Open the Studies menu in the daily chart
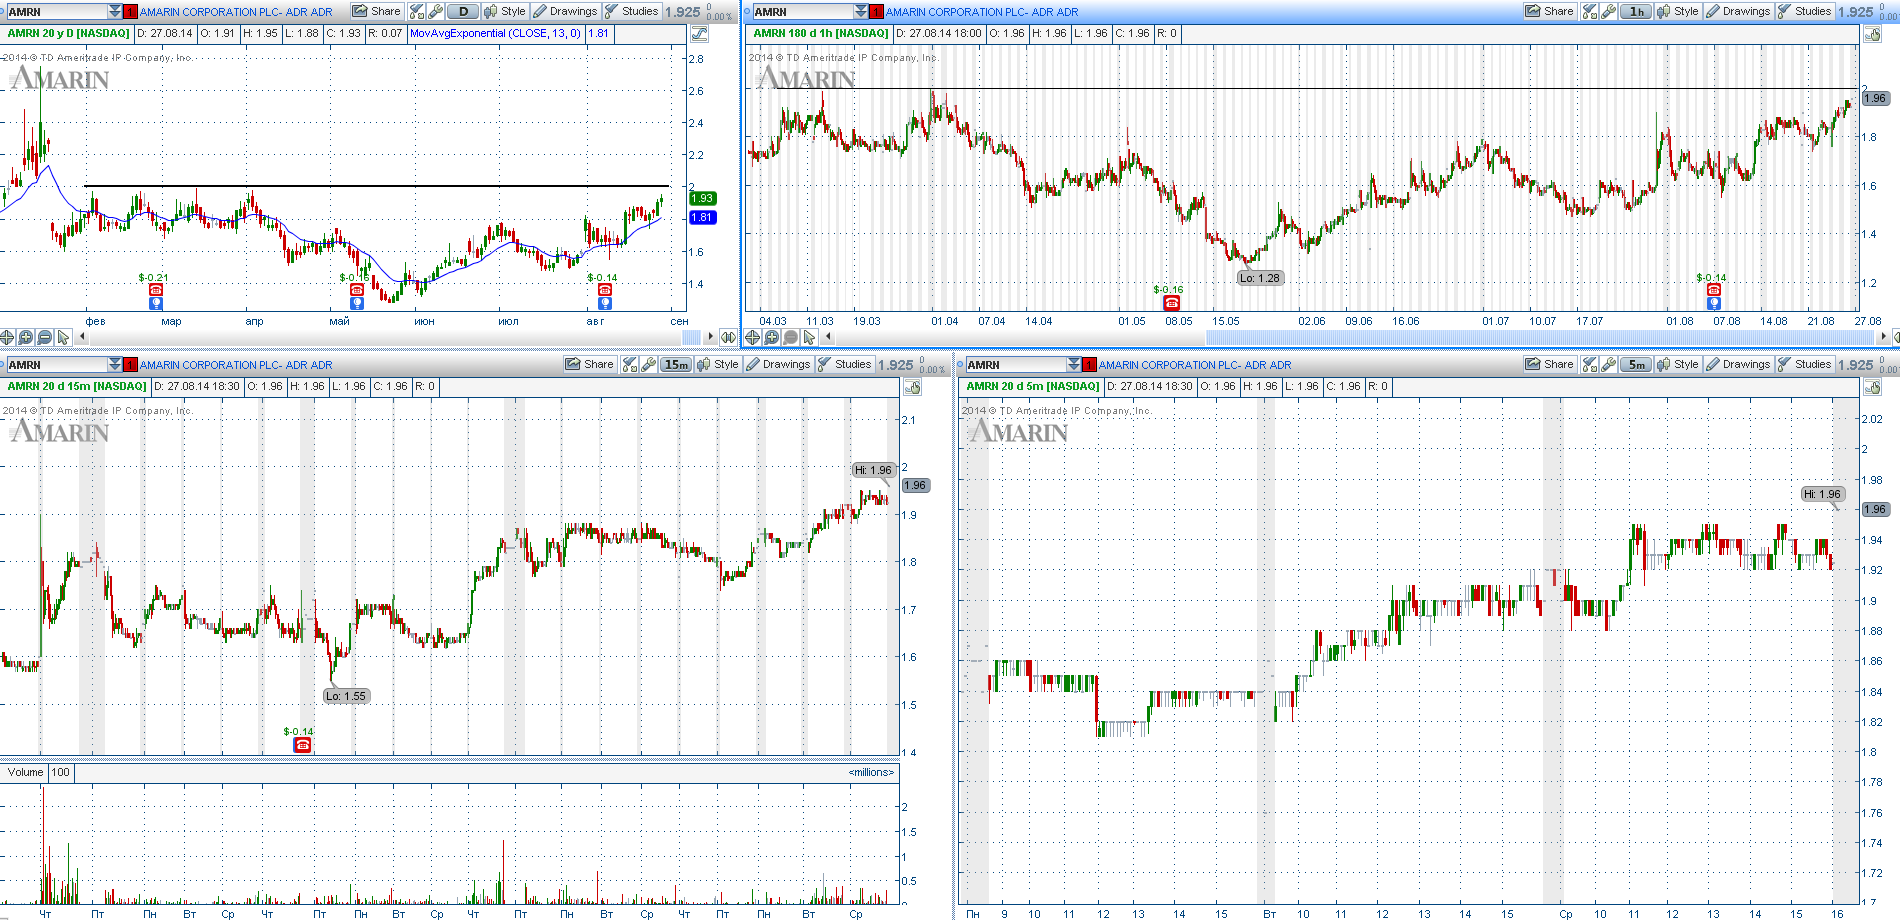The height and width of the screenshot is (920, 1900). pos(631,11)
